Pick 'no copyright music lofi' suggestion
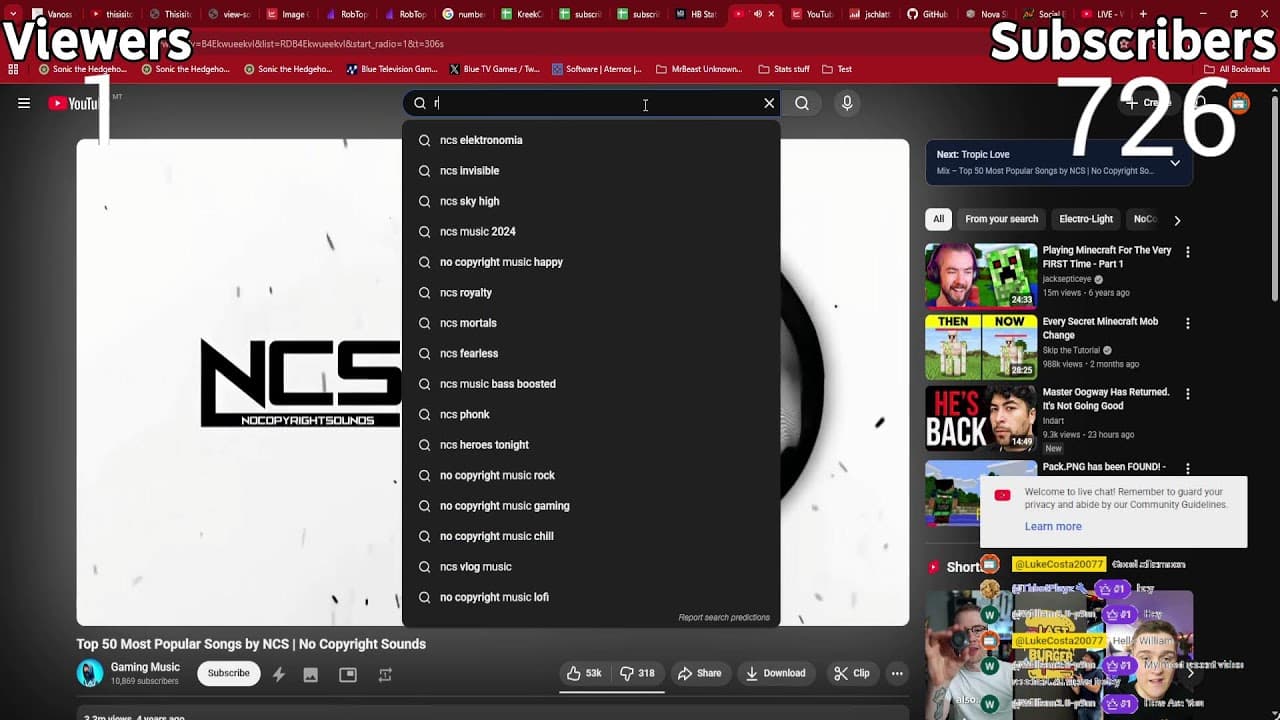The height and width of the screenshot is (720, 1280). pos(591,598)
